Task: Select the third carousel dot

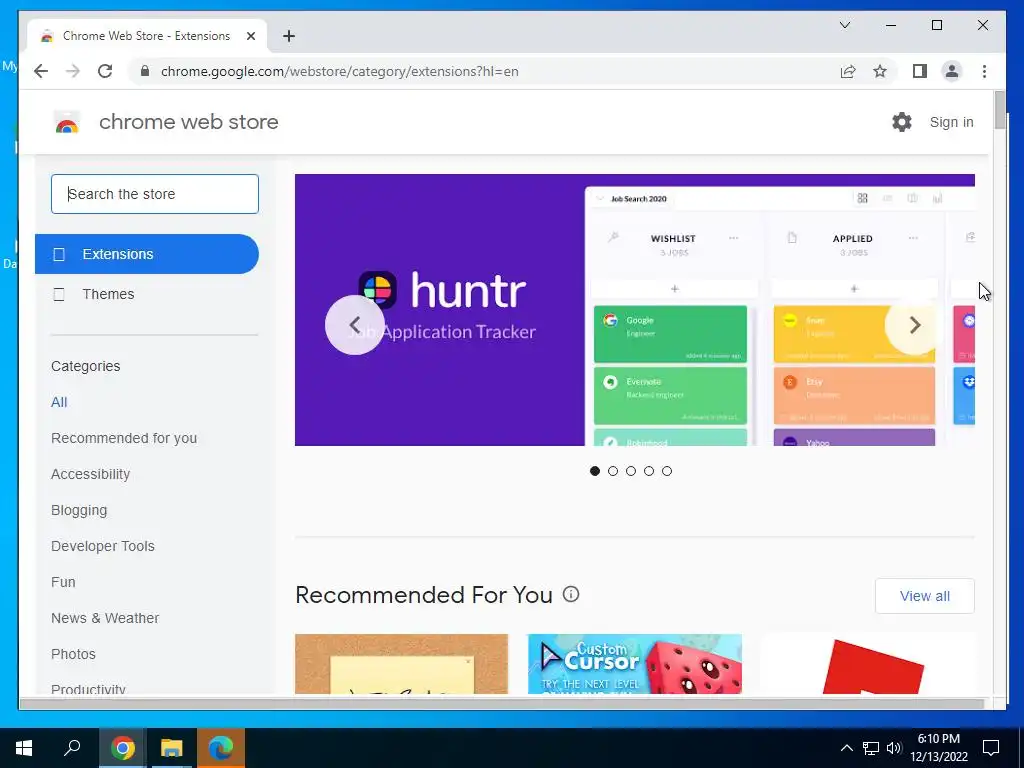Action: pyautogui.click(x=631, y=471)
